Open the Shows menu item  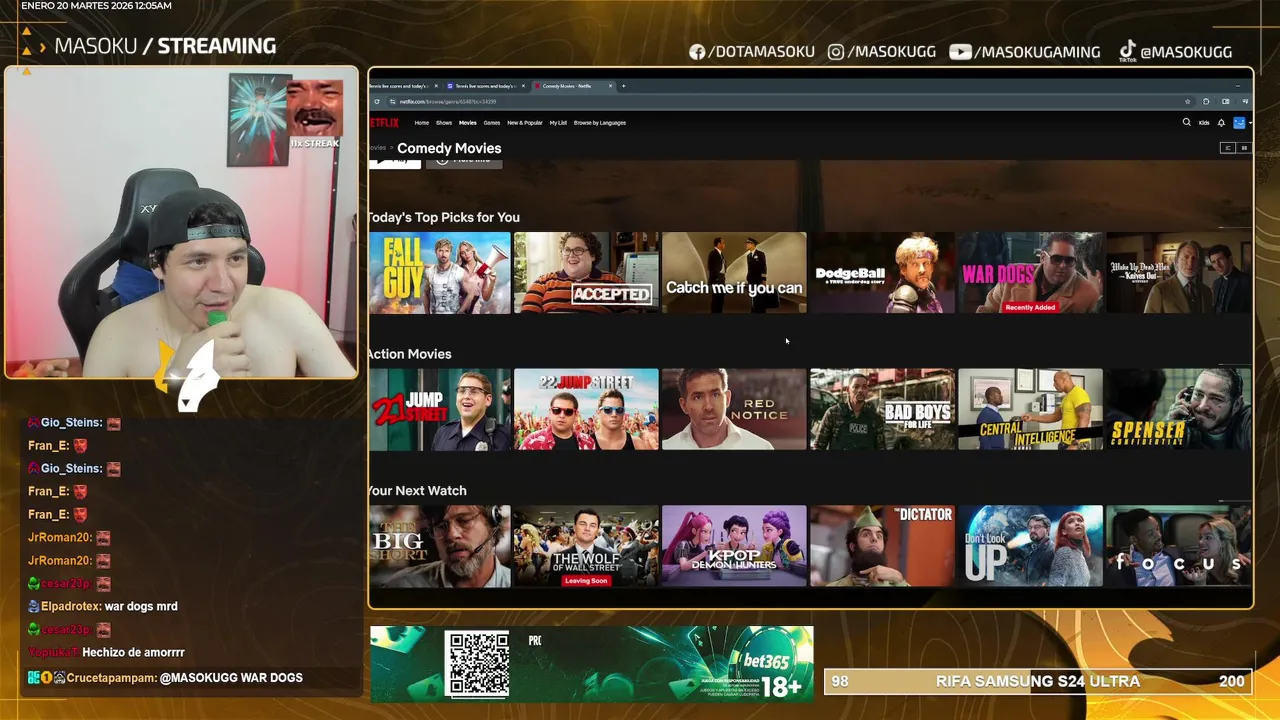tap(444, 123)
